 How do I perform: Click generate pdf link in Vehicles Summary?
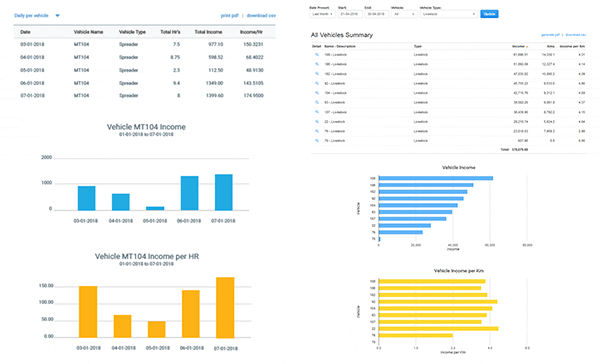(x=550, y=35)
